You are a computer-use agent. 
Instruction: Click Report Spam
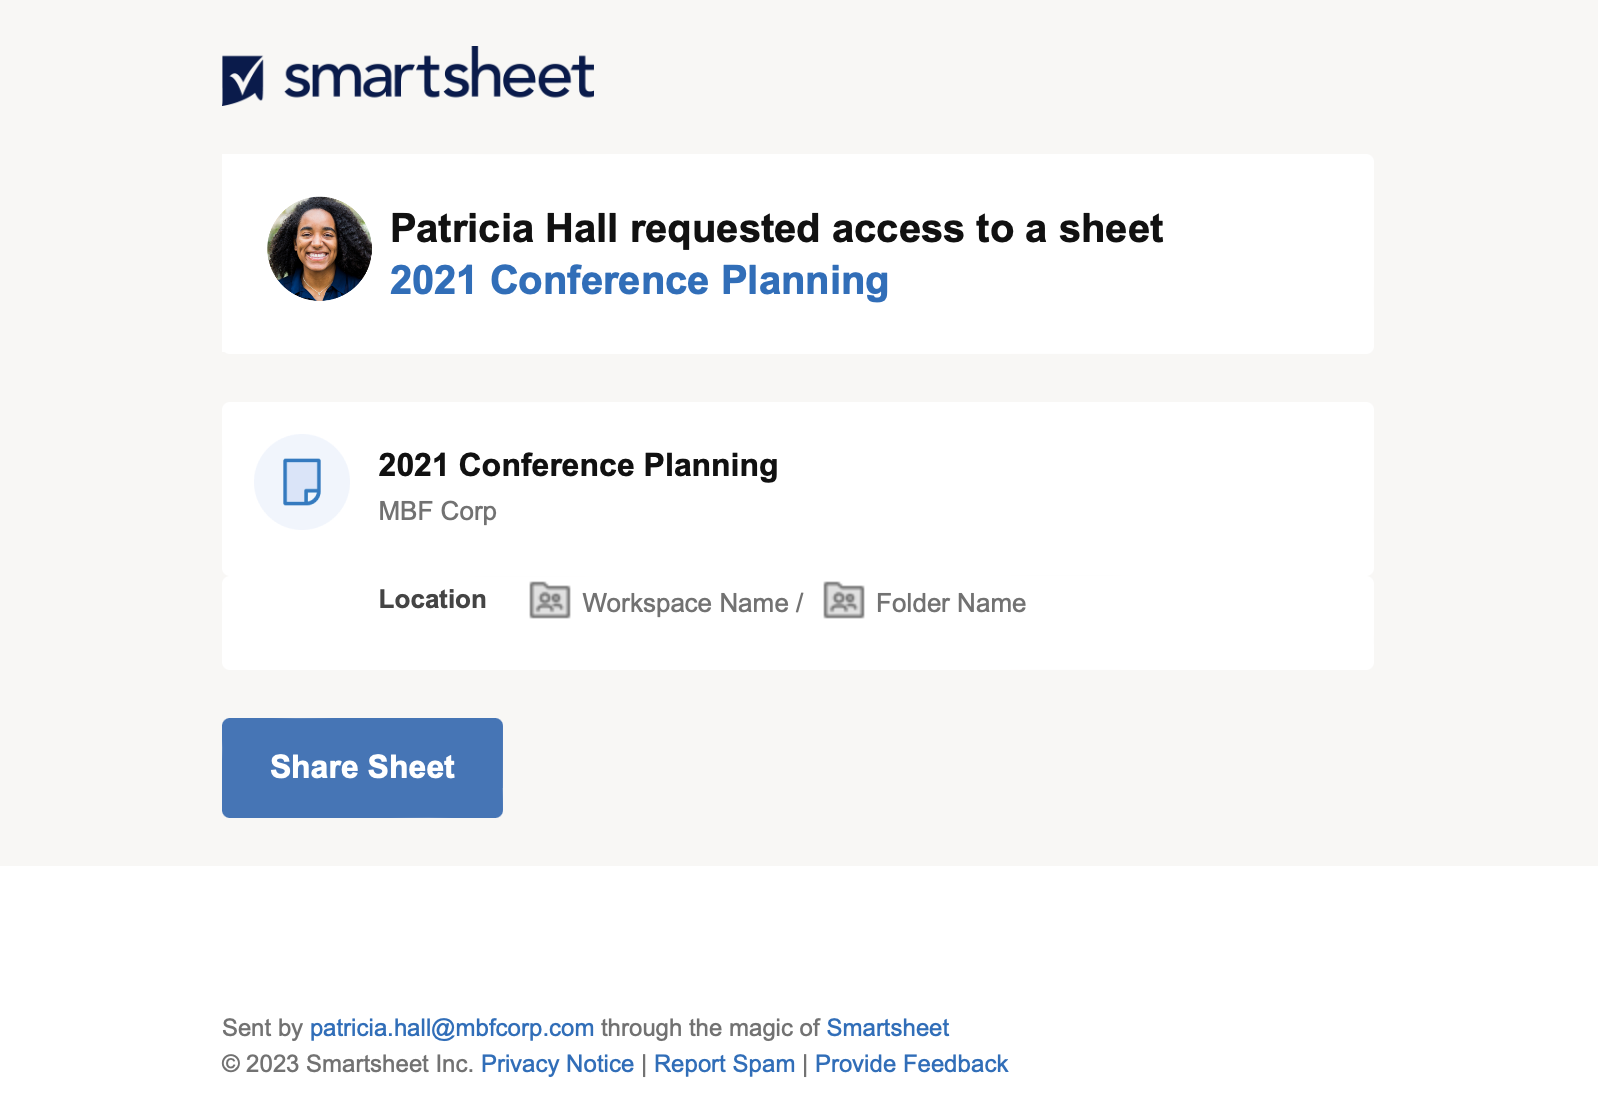pyautogui.click(x=724, y=1064)
